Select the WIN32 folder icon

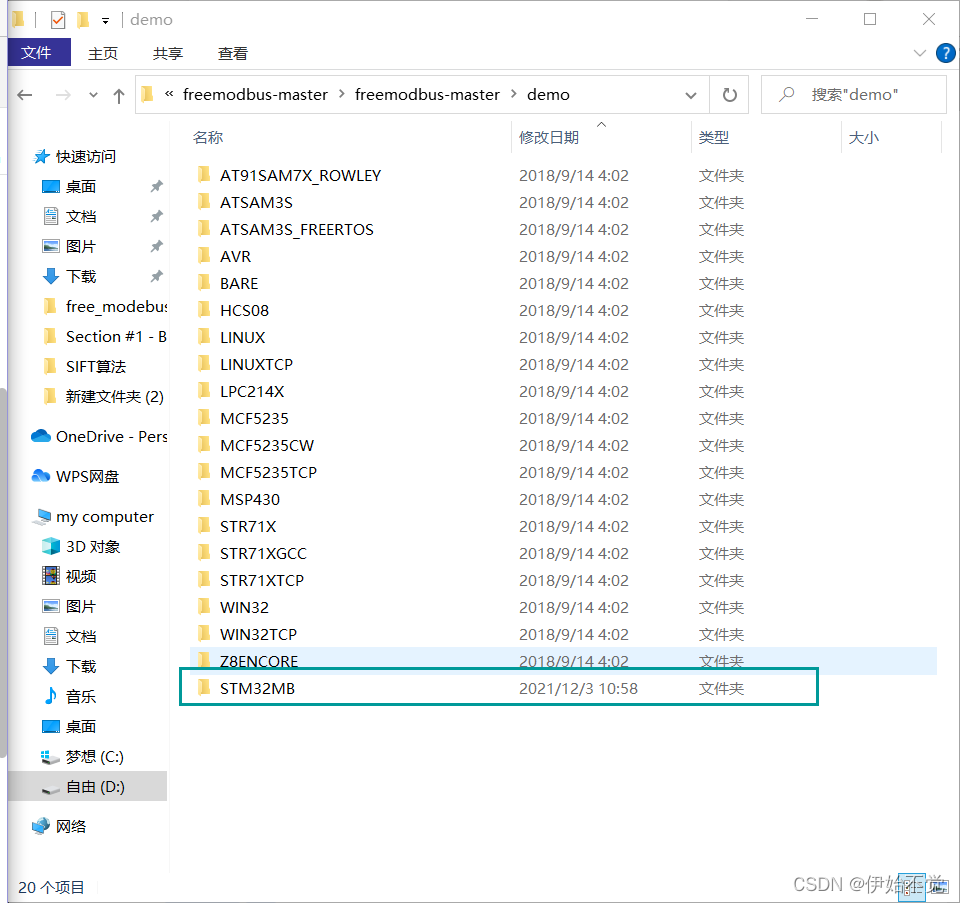tap(204, 607)
